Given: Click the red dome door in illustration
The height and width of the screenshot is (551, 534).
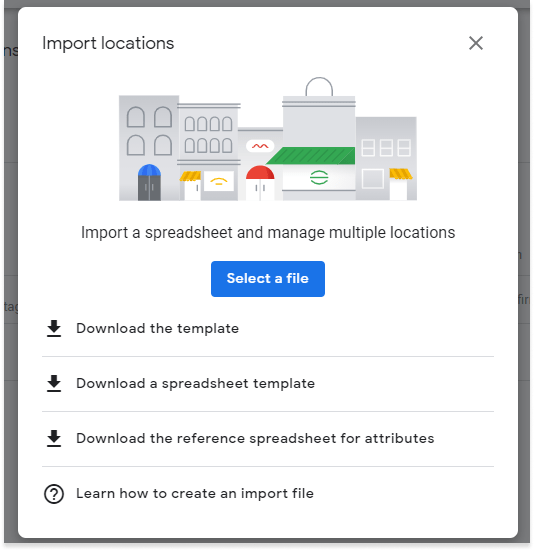Looking at the screenshot, I should (x=260, y=183).
